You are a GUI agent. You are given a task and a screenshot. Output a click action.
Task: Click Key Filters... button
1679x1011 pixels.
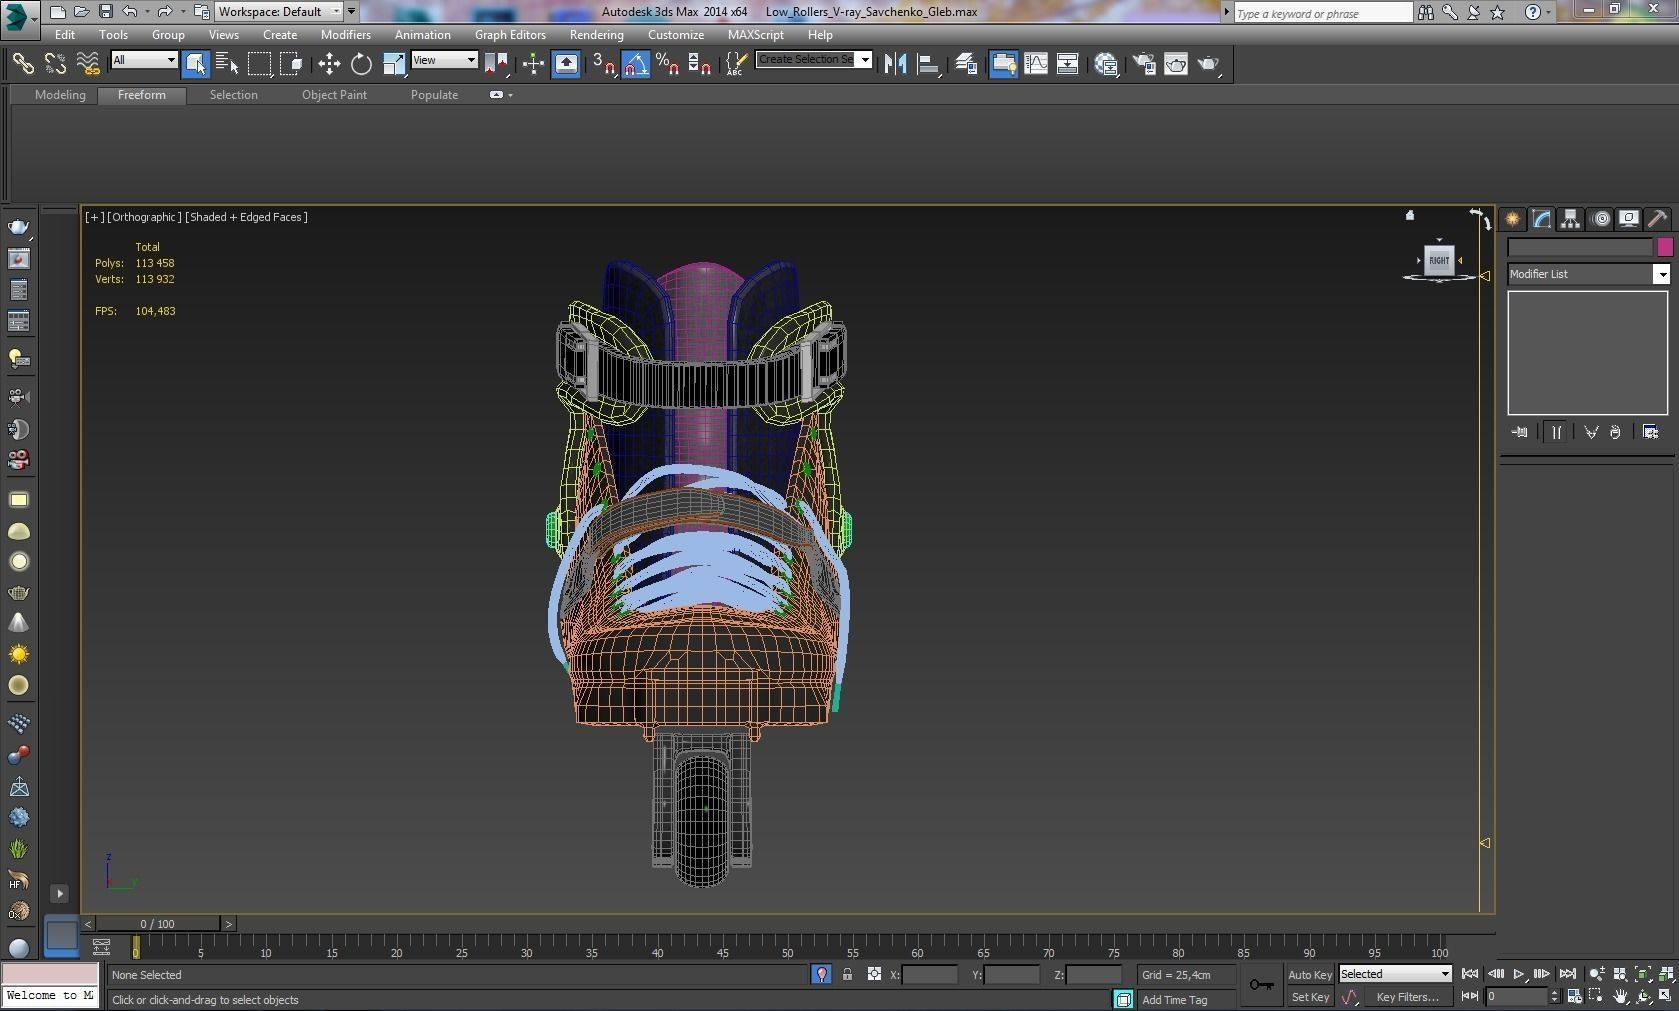click(1407, 996)
